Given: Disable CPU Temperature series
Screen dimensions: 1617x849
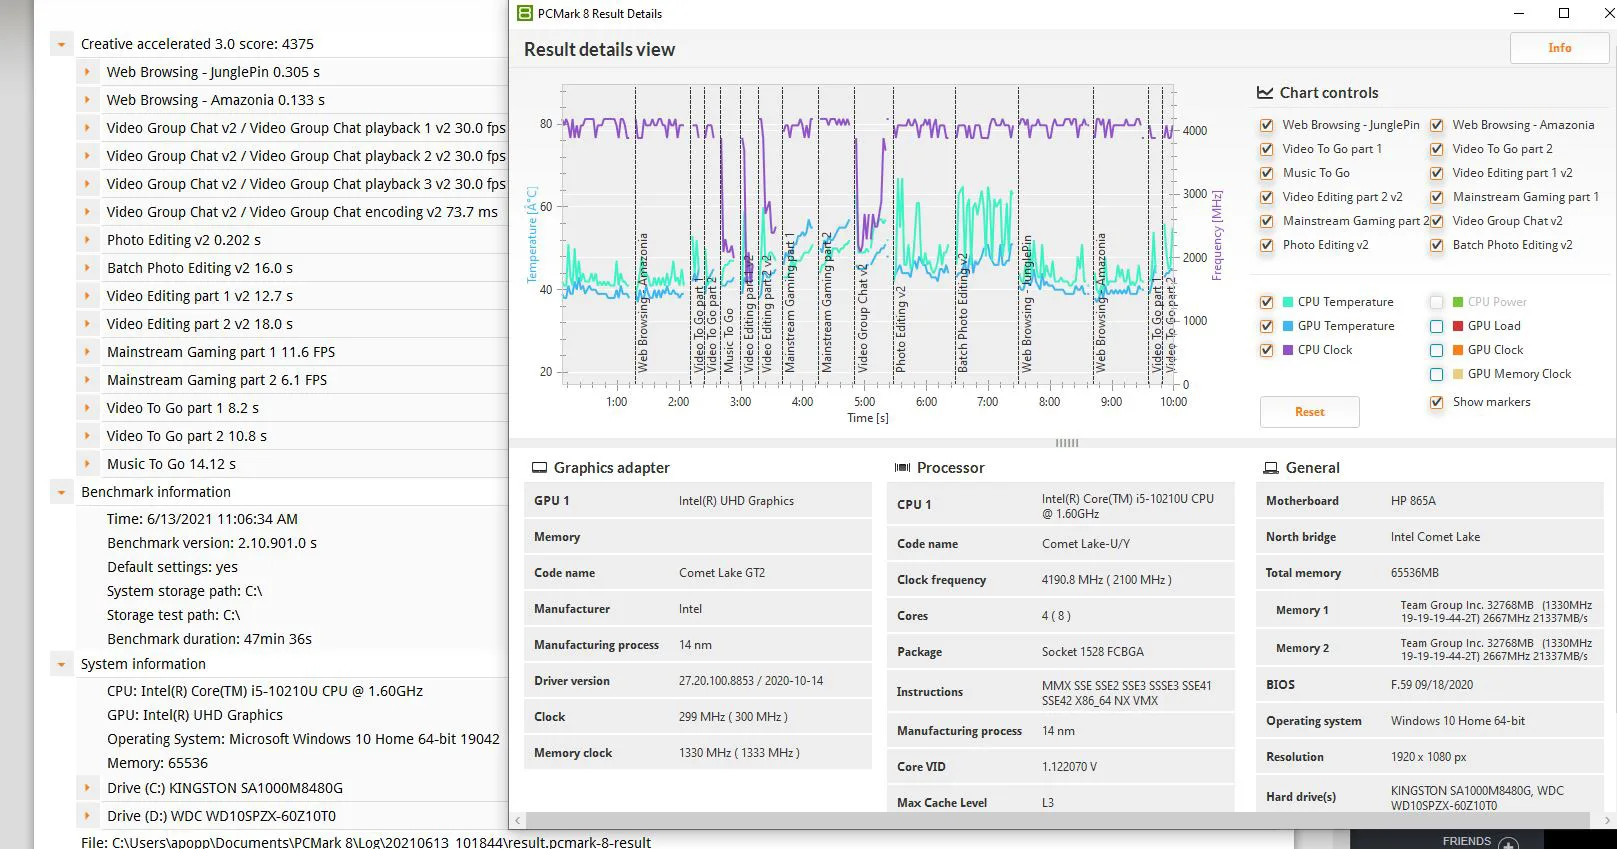Looking at the screenshot, I should 1266,302.
